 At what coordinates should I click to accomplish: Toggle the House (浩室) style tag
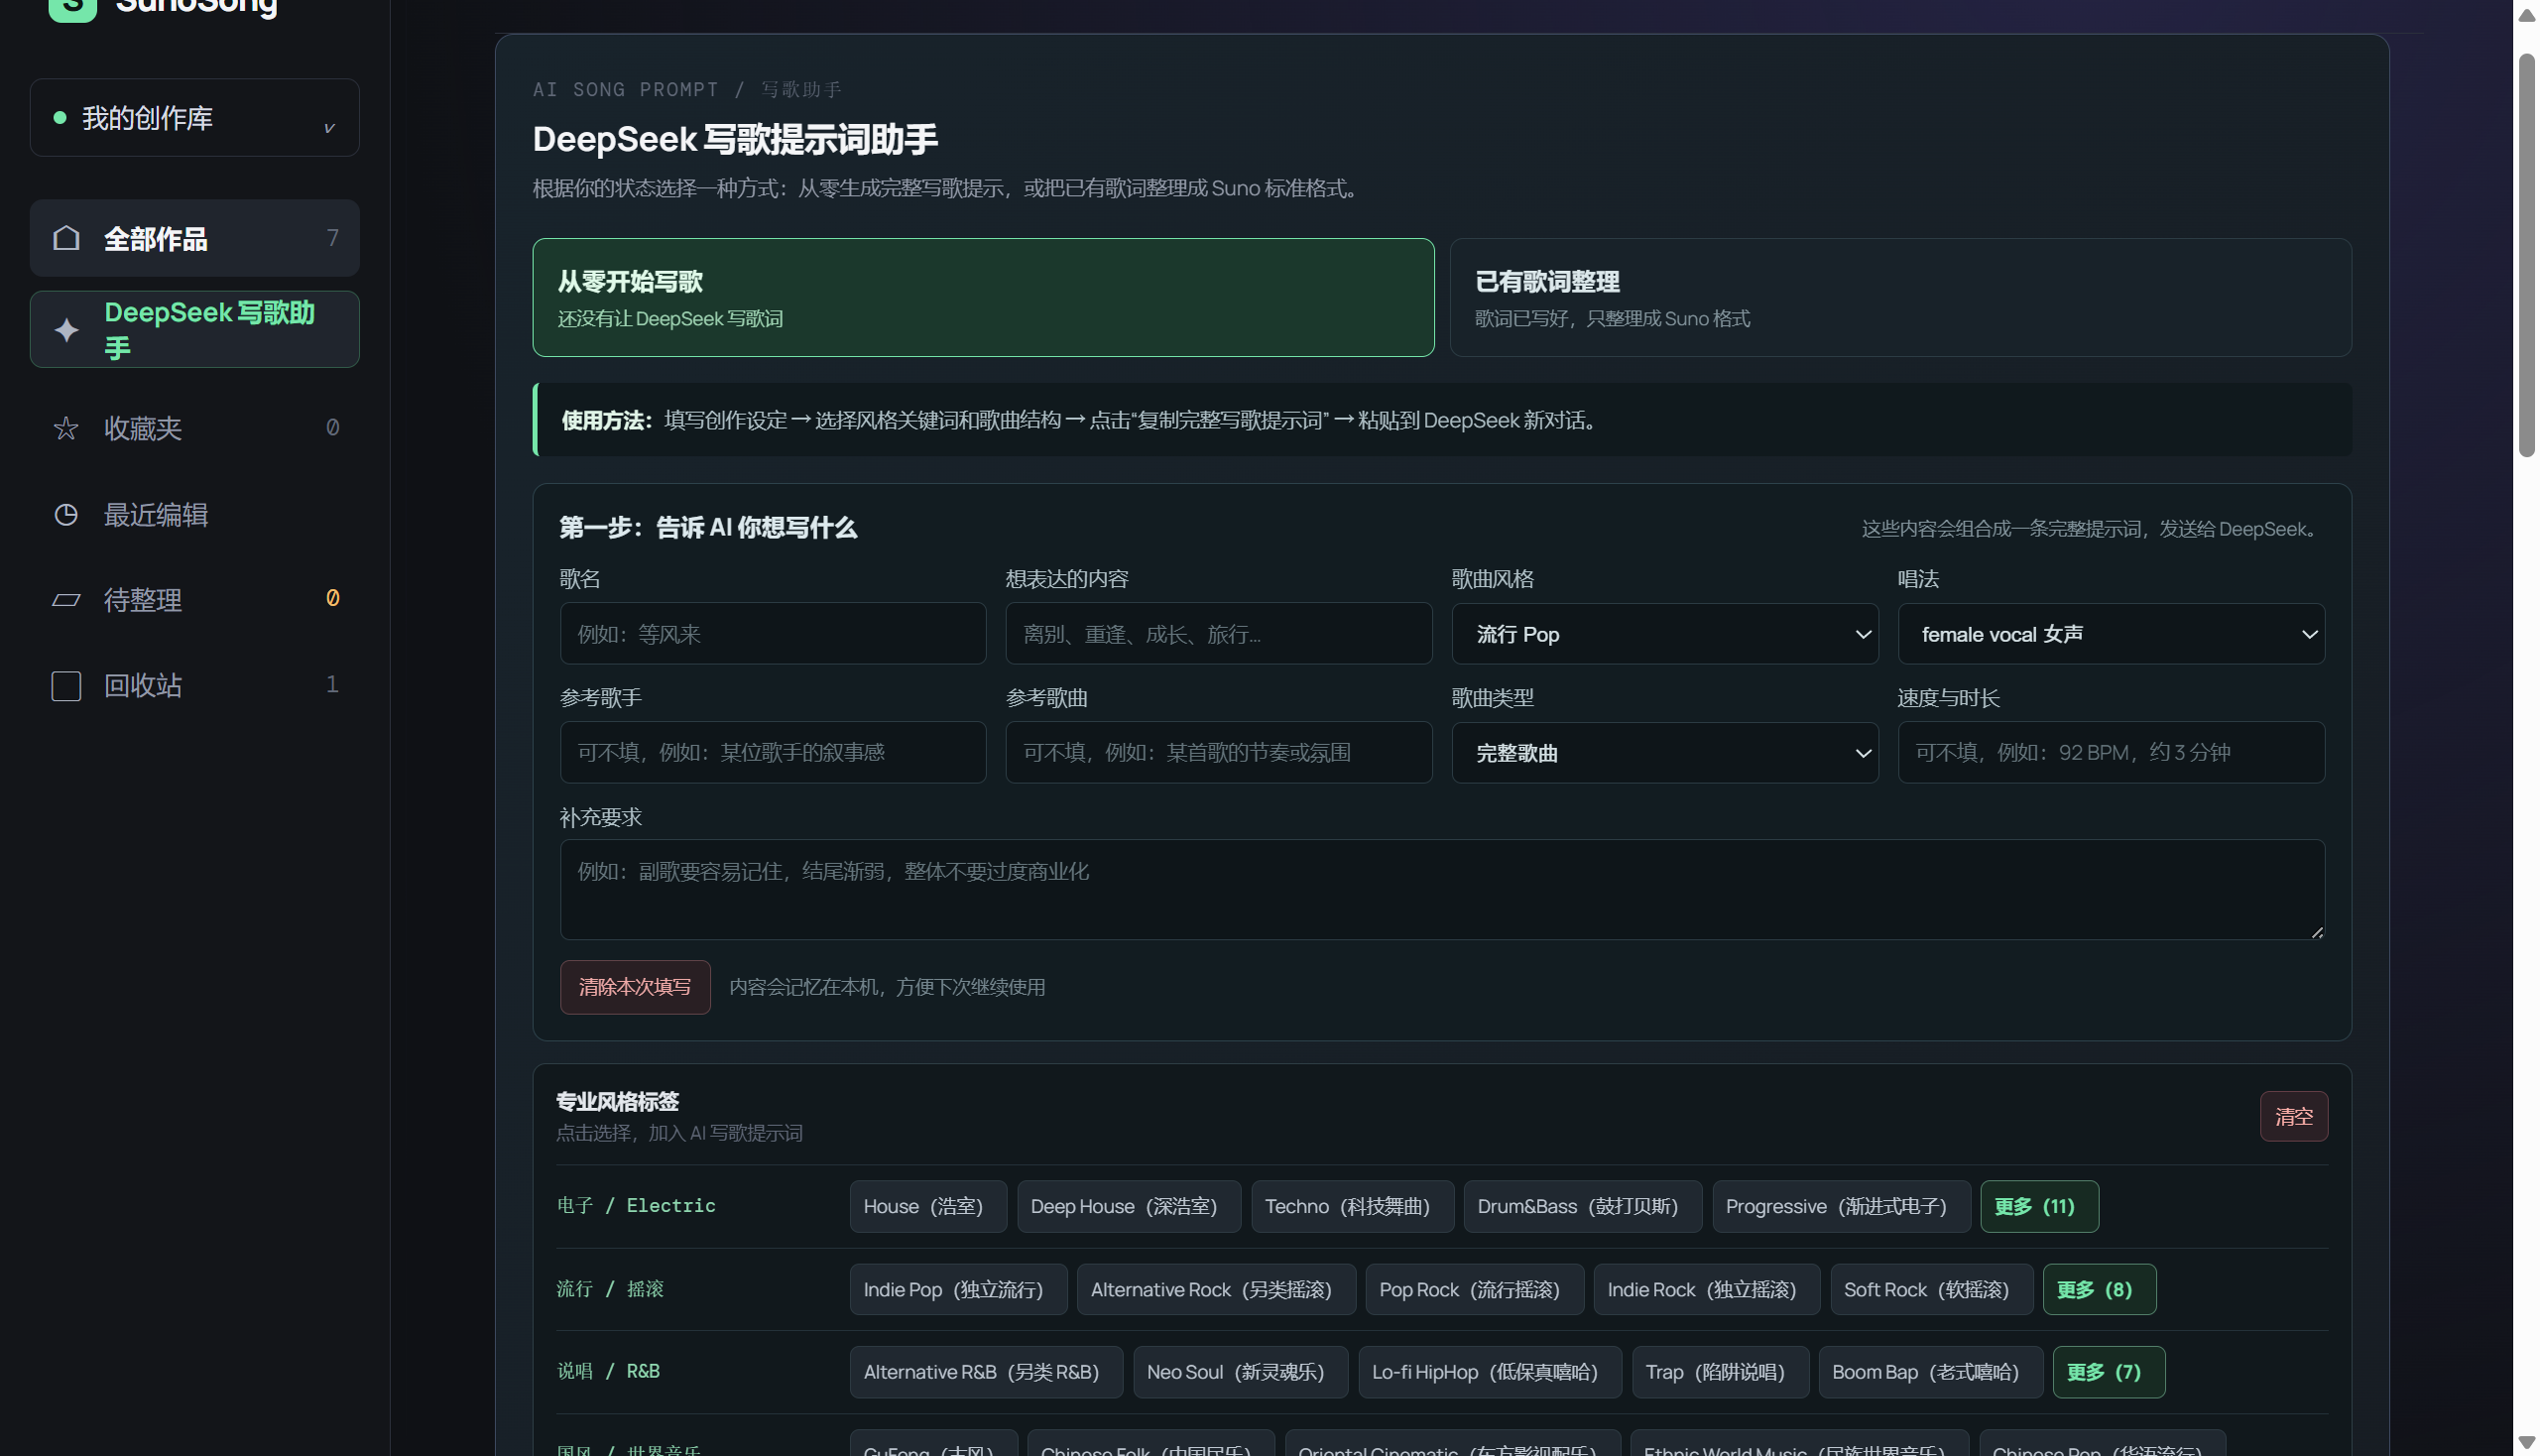click(929, 1207)
